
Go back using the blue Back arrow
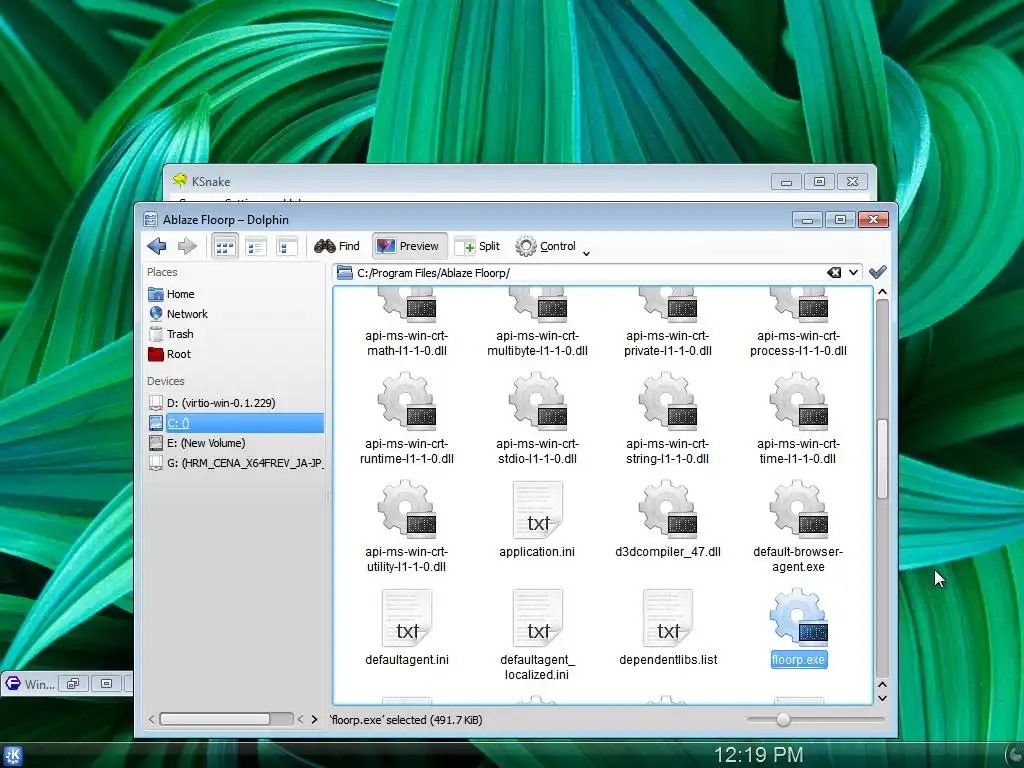tap(157, 246)
